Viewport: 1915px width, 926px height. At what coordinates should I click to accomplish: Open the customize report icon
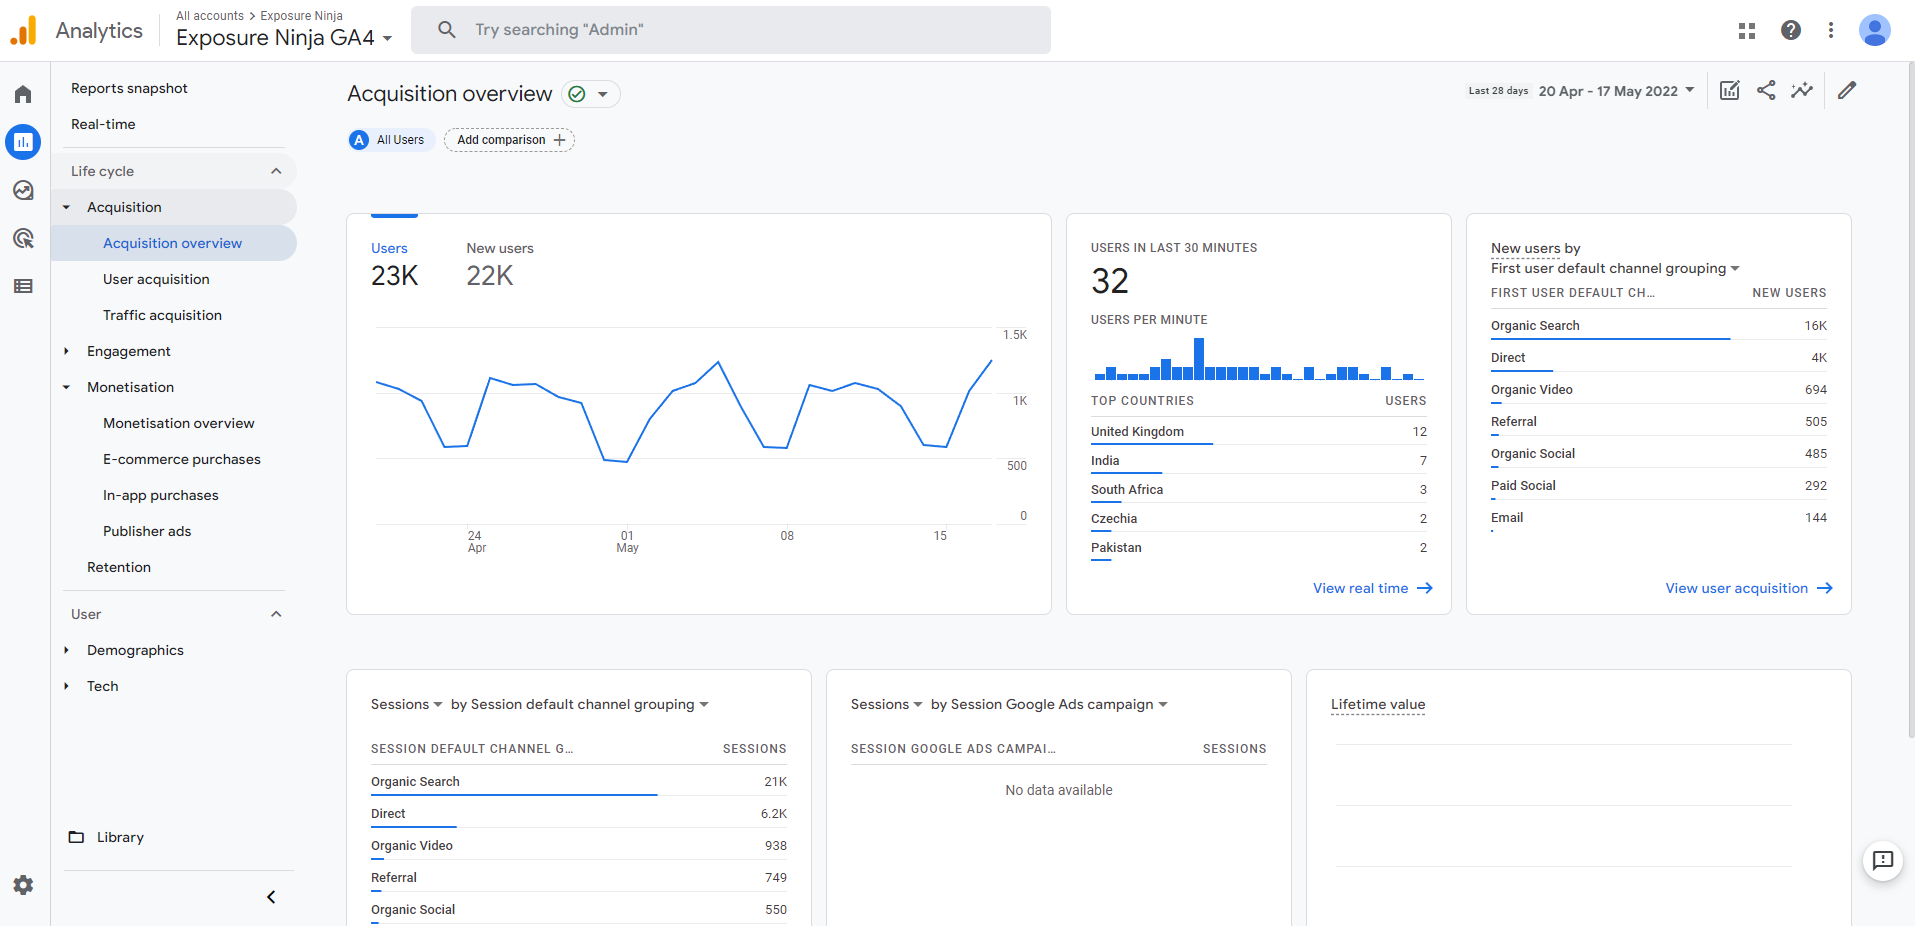[x=1729, y=90]
